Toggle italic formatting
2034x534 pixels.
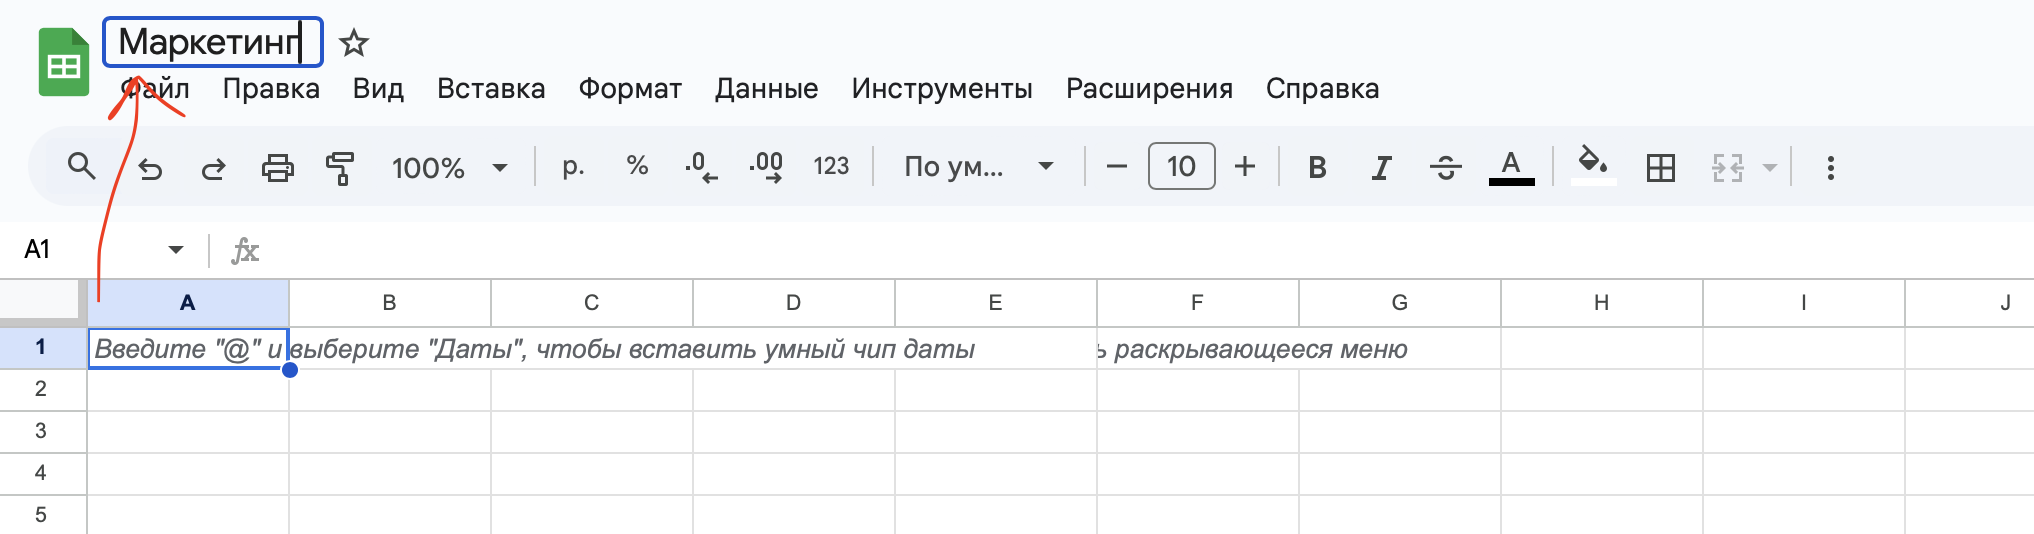coord(1381,167)
